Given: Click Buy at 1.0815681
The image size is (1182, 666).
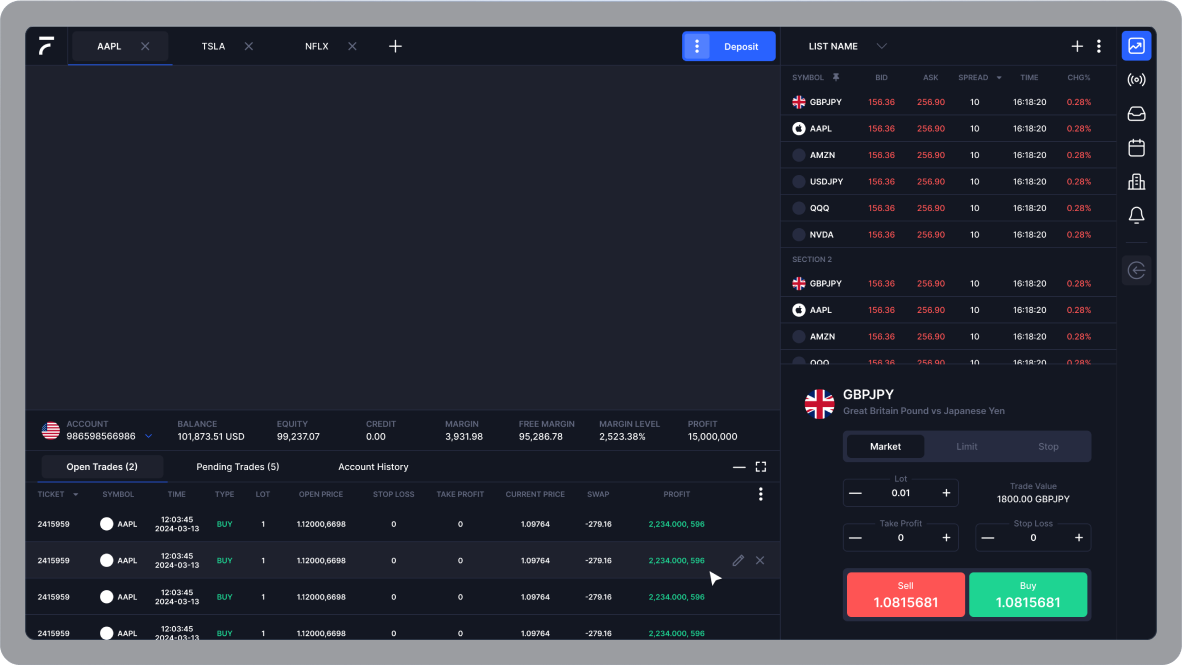Looking at the screenshot, I should point(1027,594).
